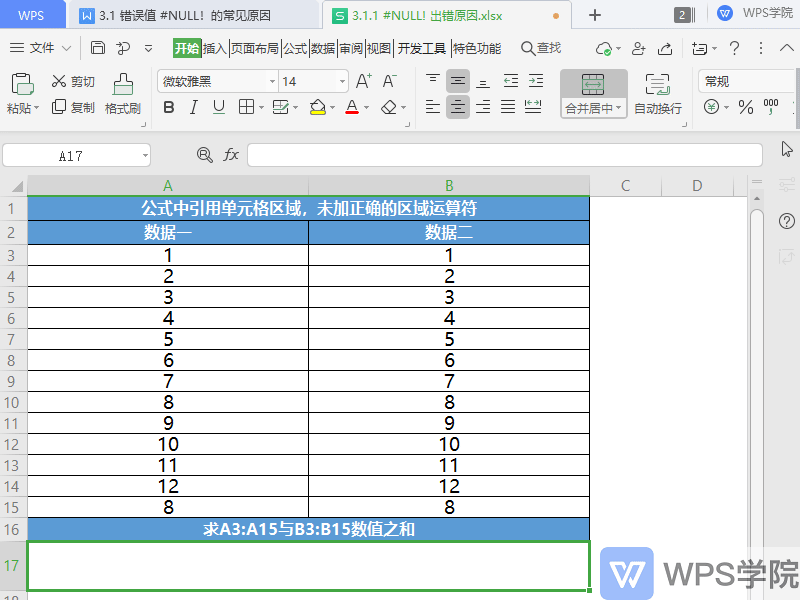
Task: Toggle horizontal center alignment
Action: [x=458, y=107]
